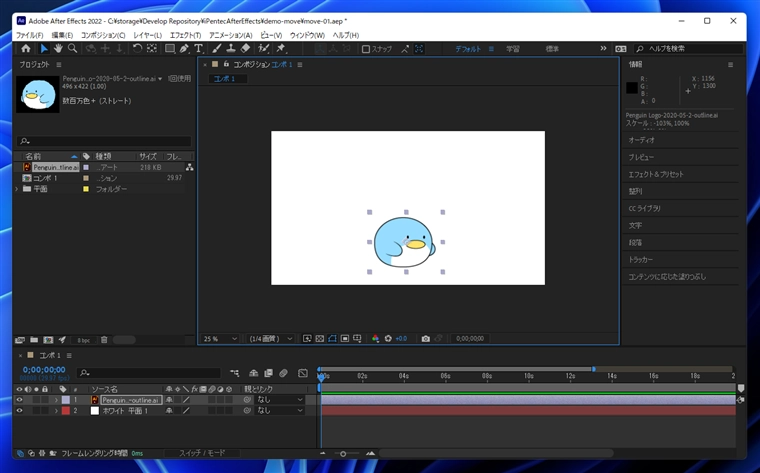Open parent dropdown for White solid layer
Viewport: 760px width, 473px height.
coord(280,410)
